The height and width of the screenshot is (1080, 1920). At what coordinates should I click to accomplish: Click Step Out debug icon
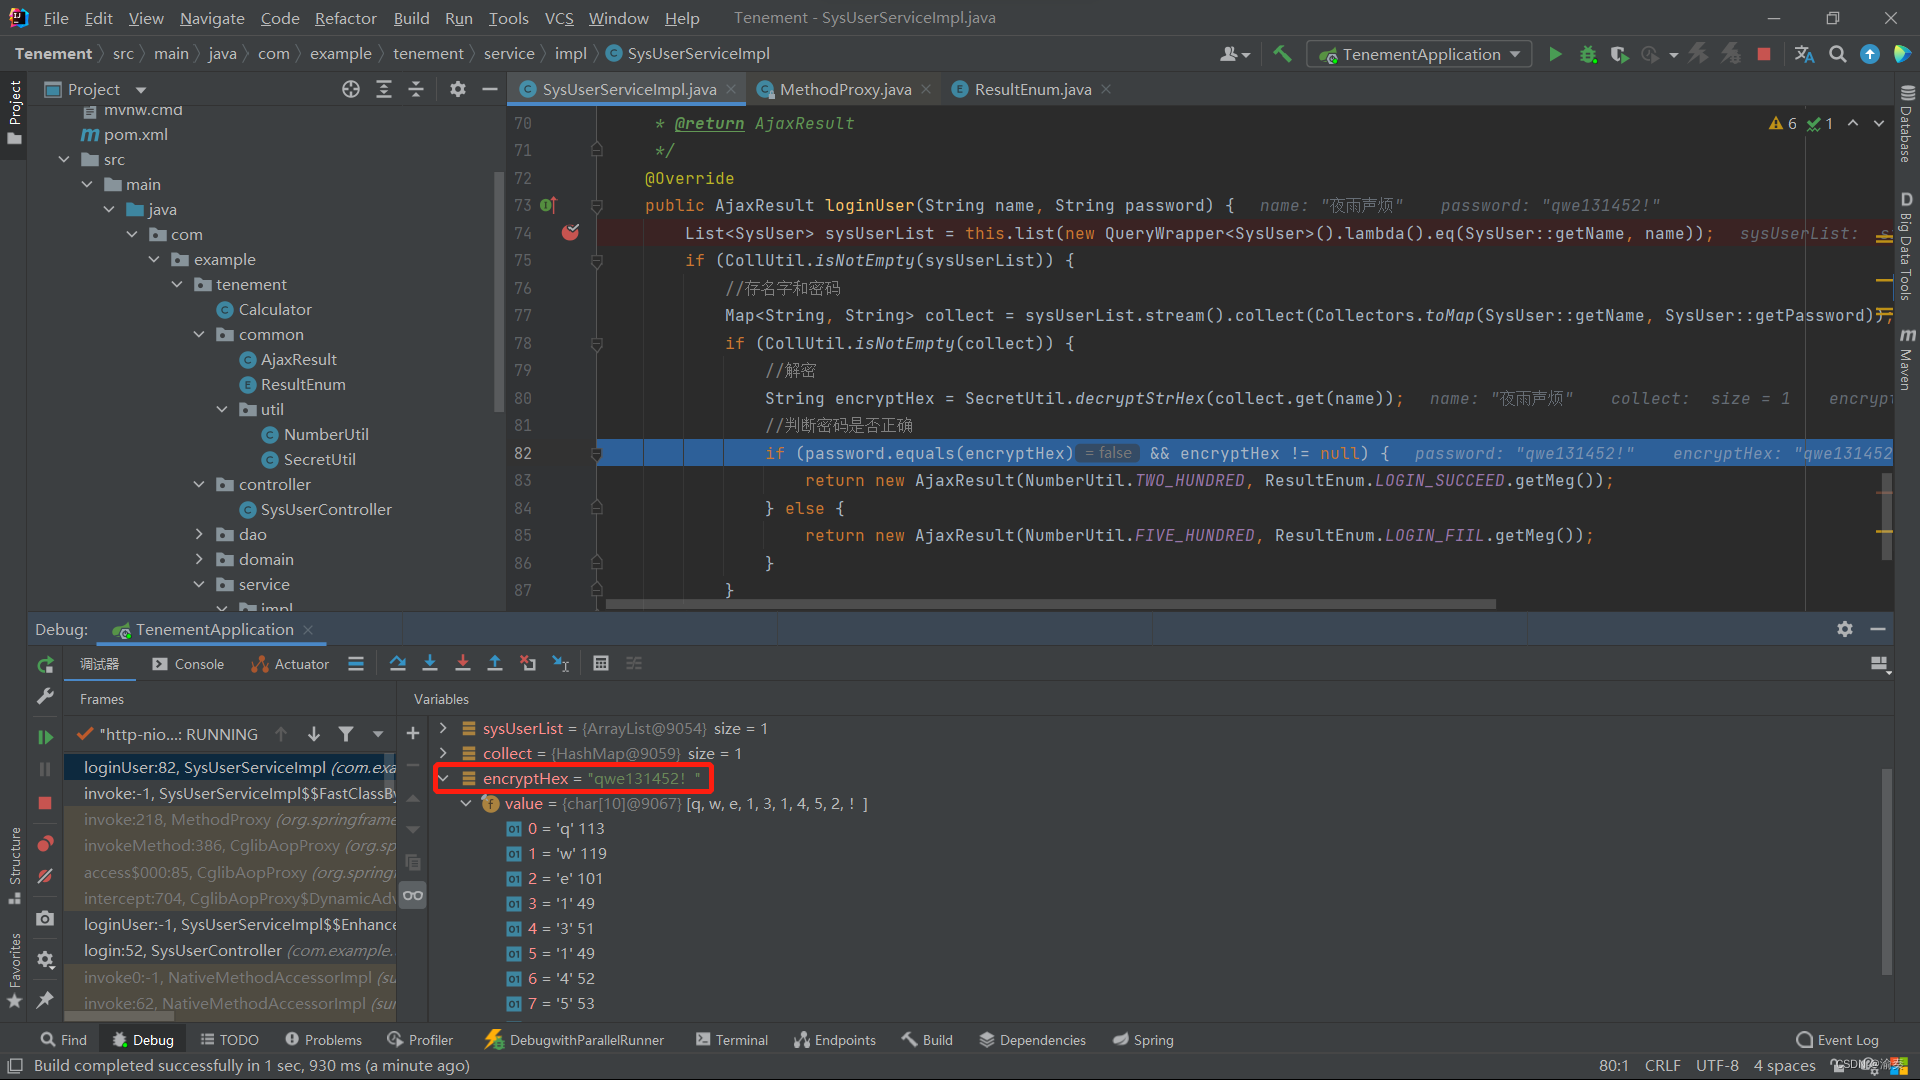(x=495, y=663)
